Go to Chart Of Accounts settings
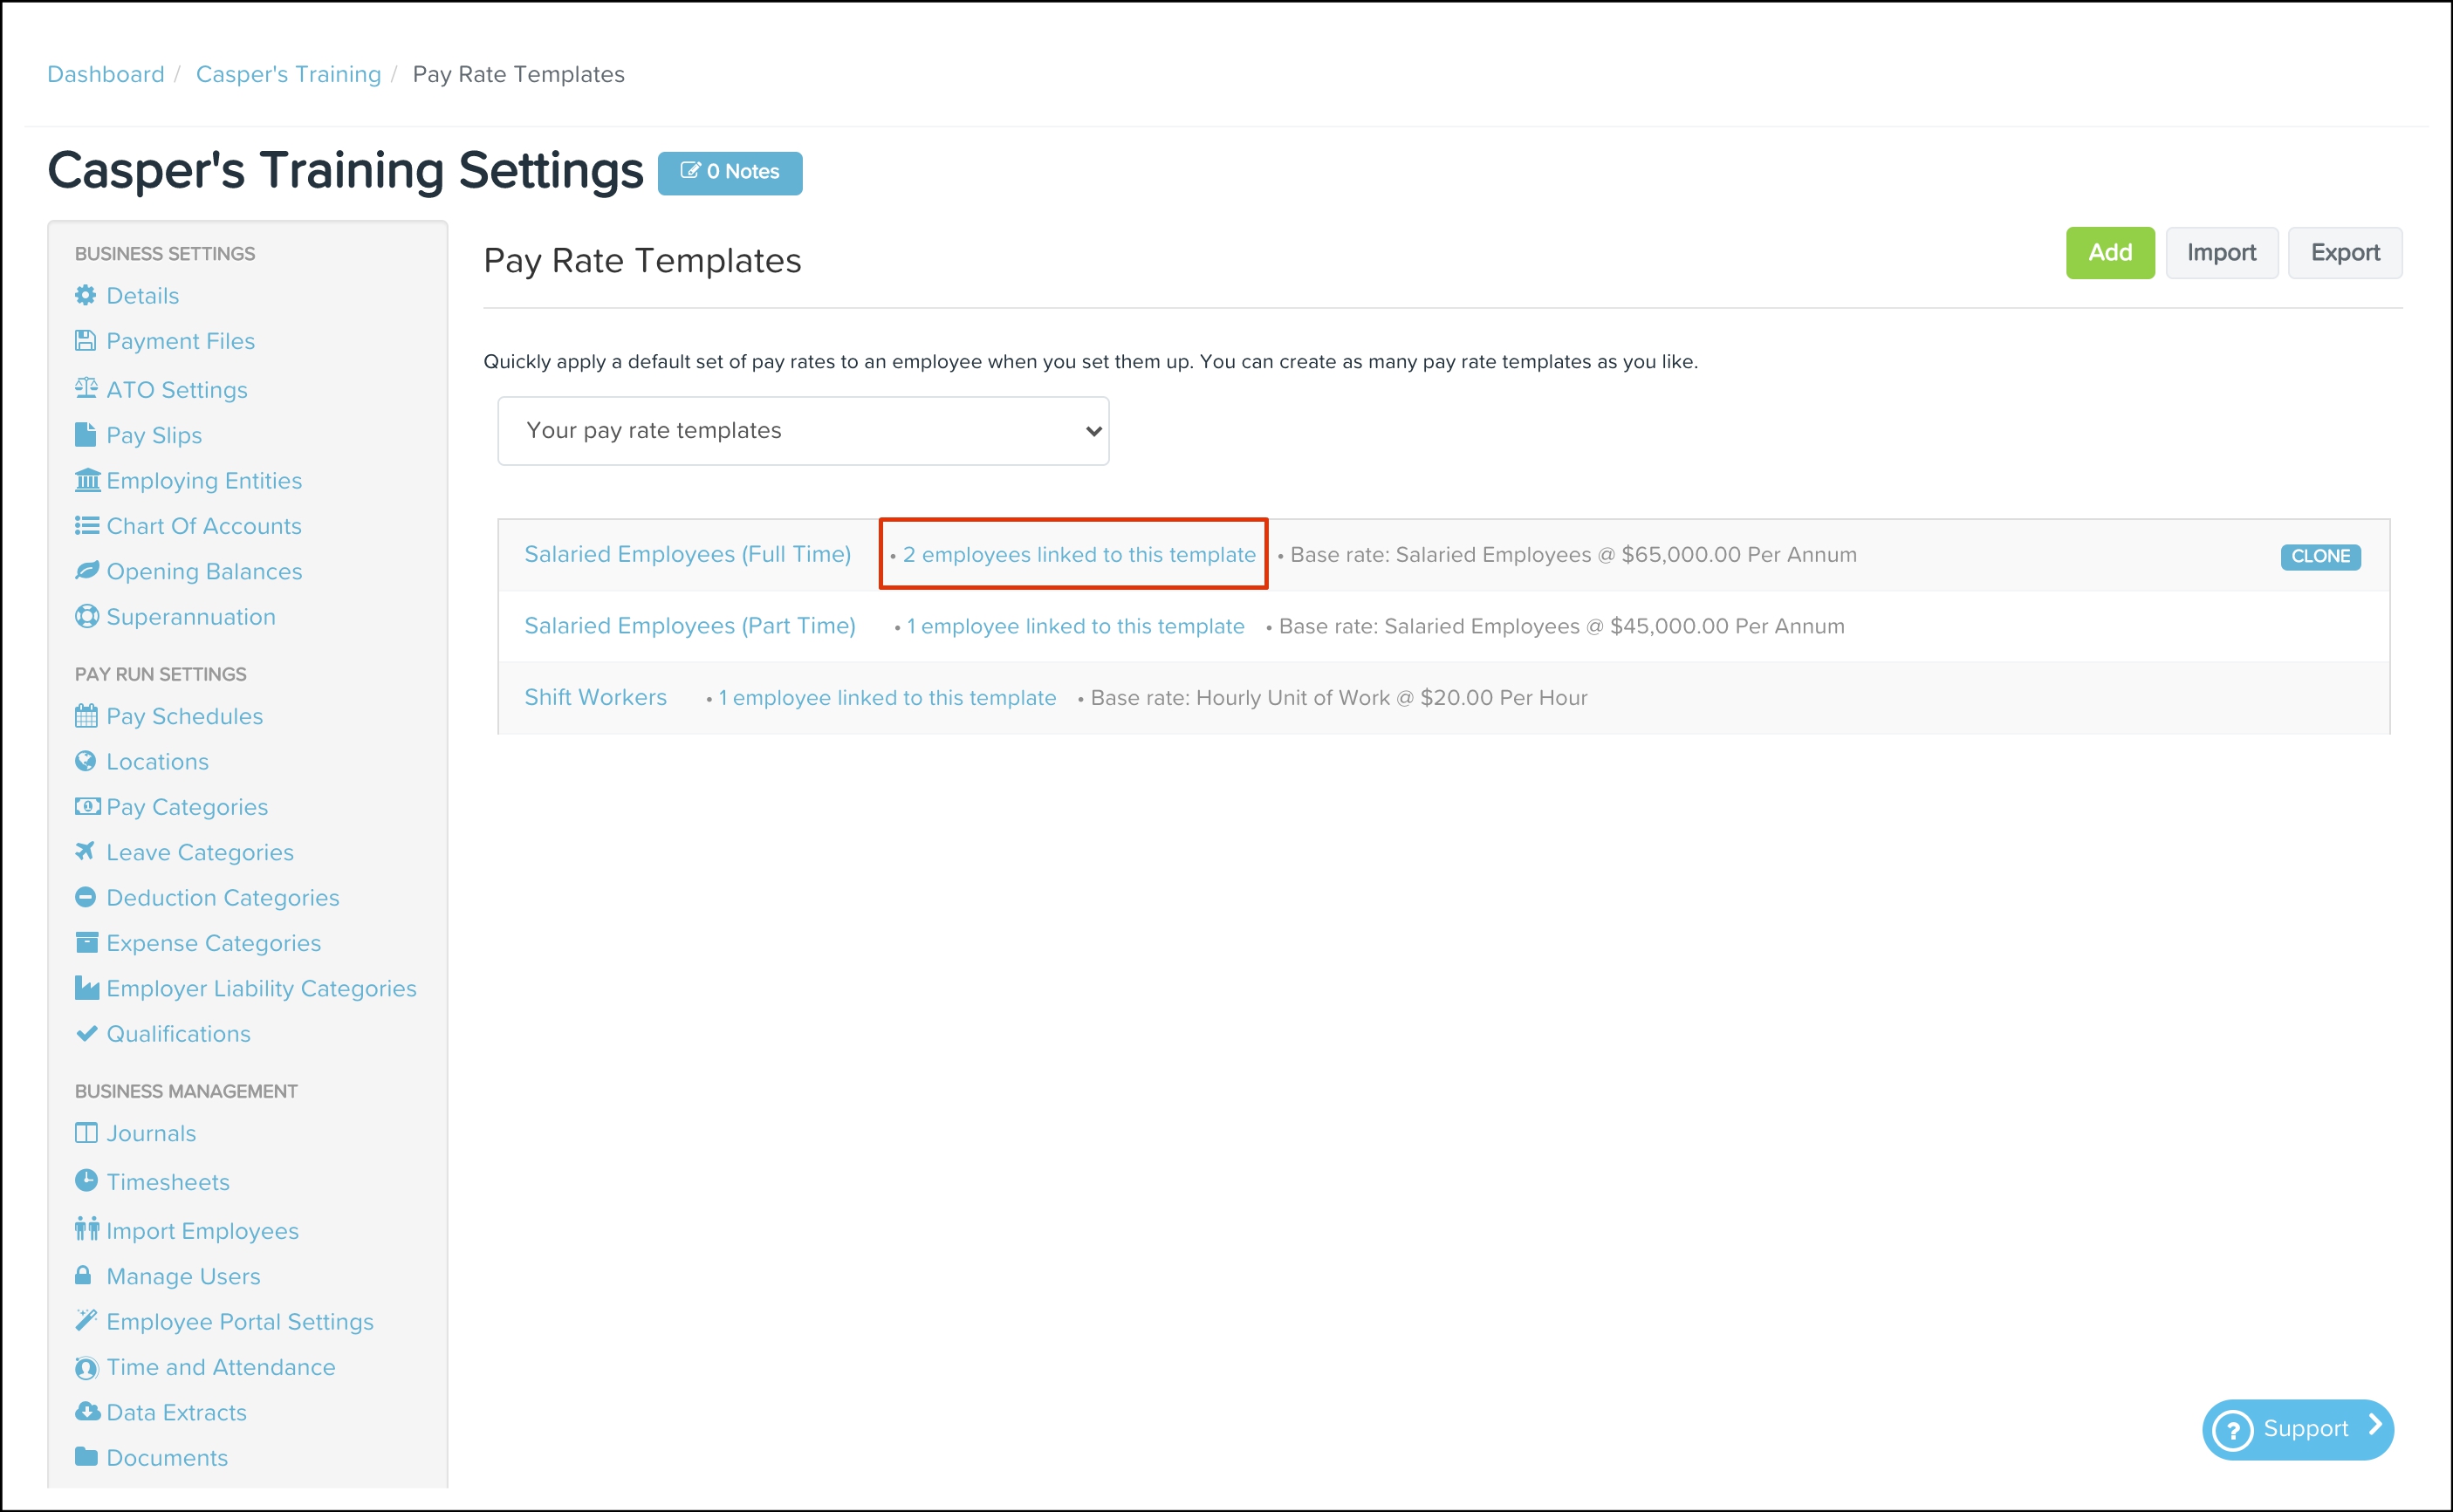Screen dimensions: 2453x1512 coord(204,526)
